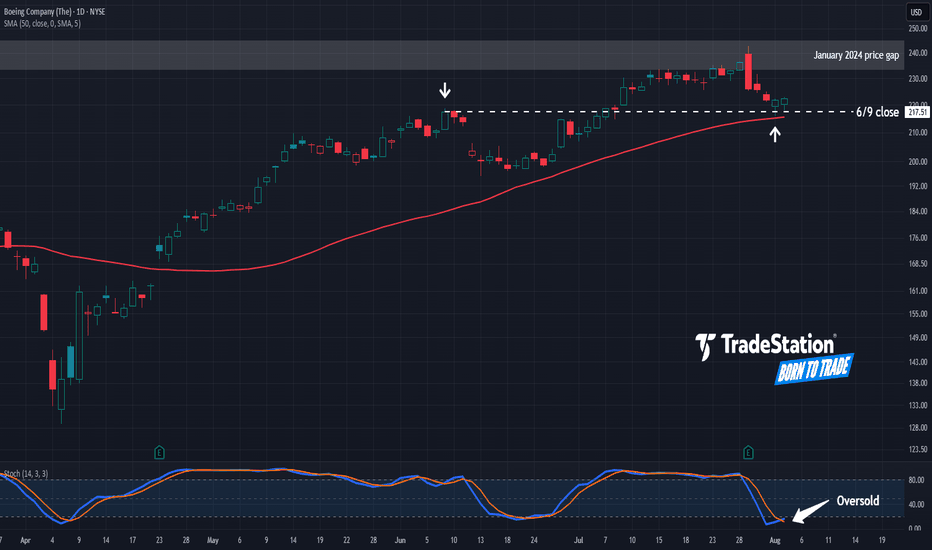Screen dimensions: 932x550
Task: Click the 'Jun' date axis label
Action: 400,540
